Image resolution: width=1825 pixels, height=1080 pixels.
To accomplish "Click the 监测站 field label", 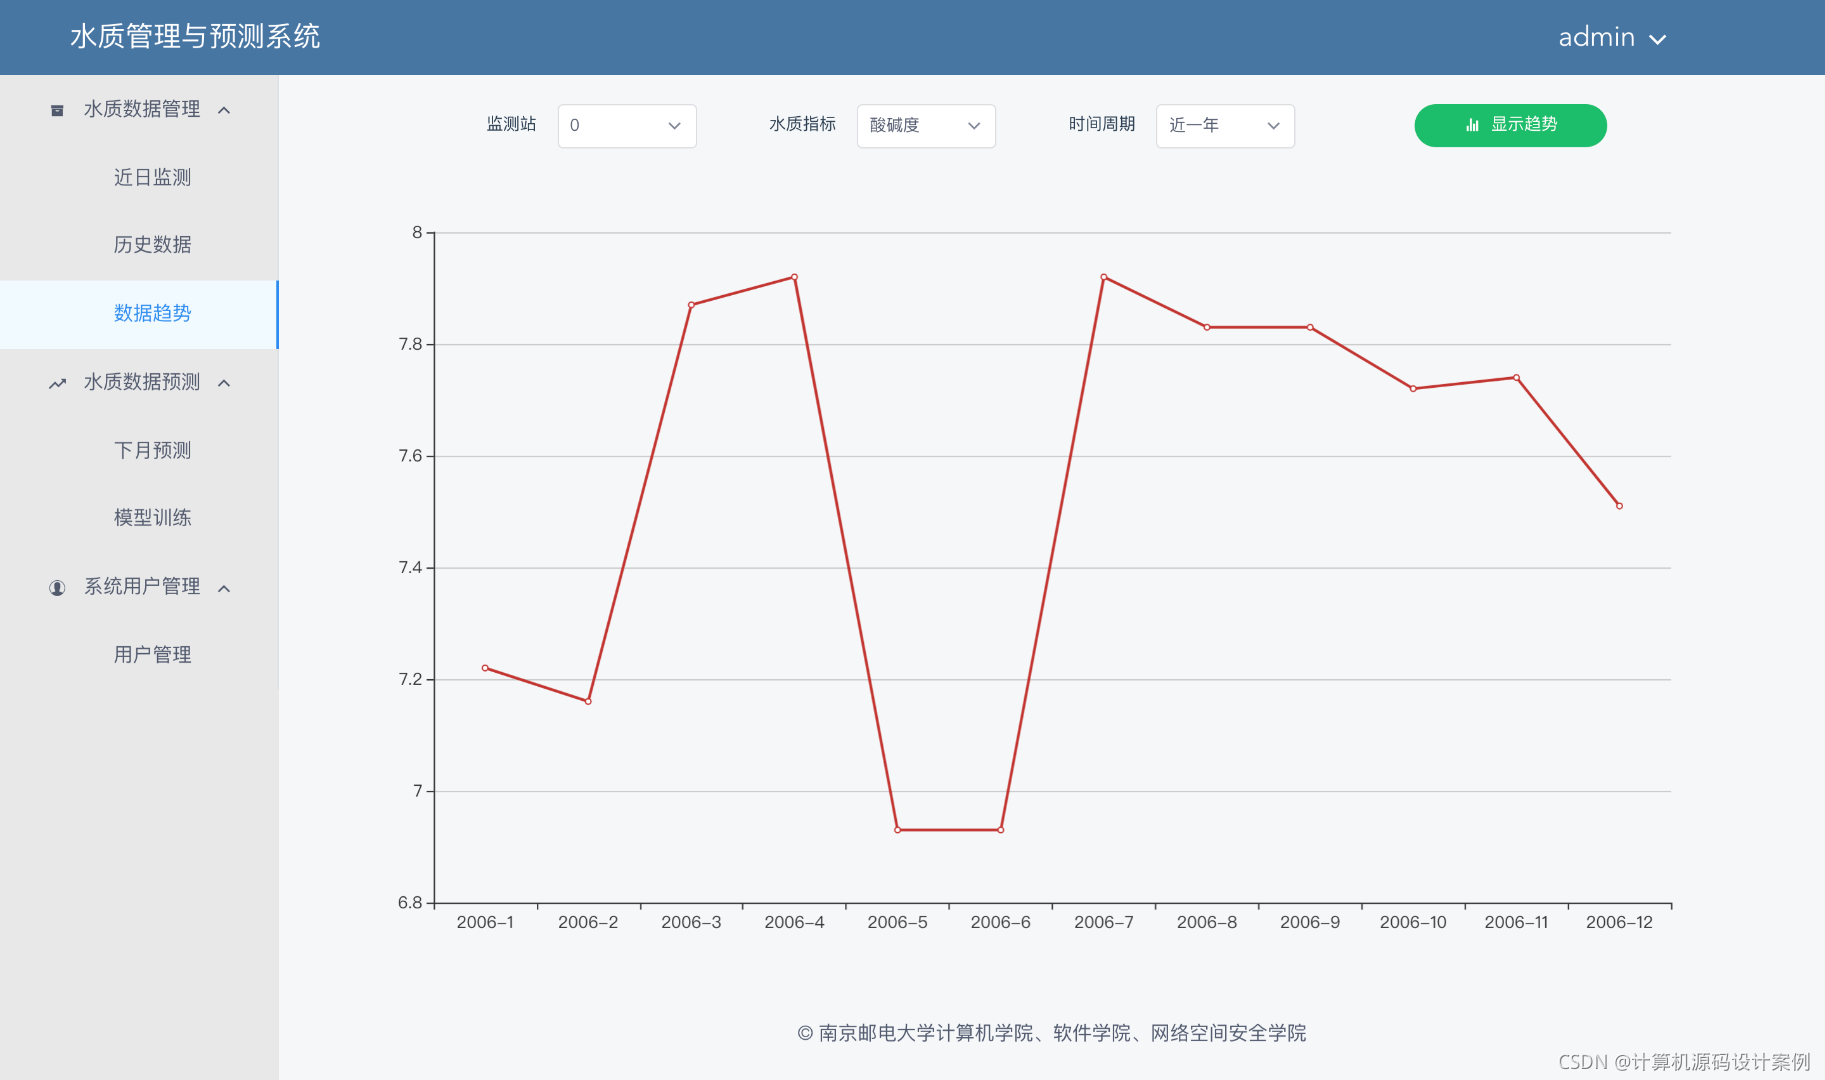I will tap(511, 124).
